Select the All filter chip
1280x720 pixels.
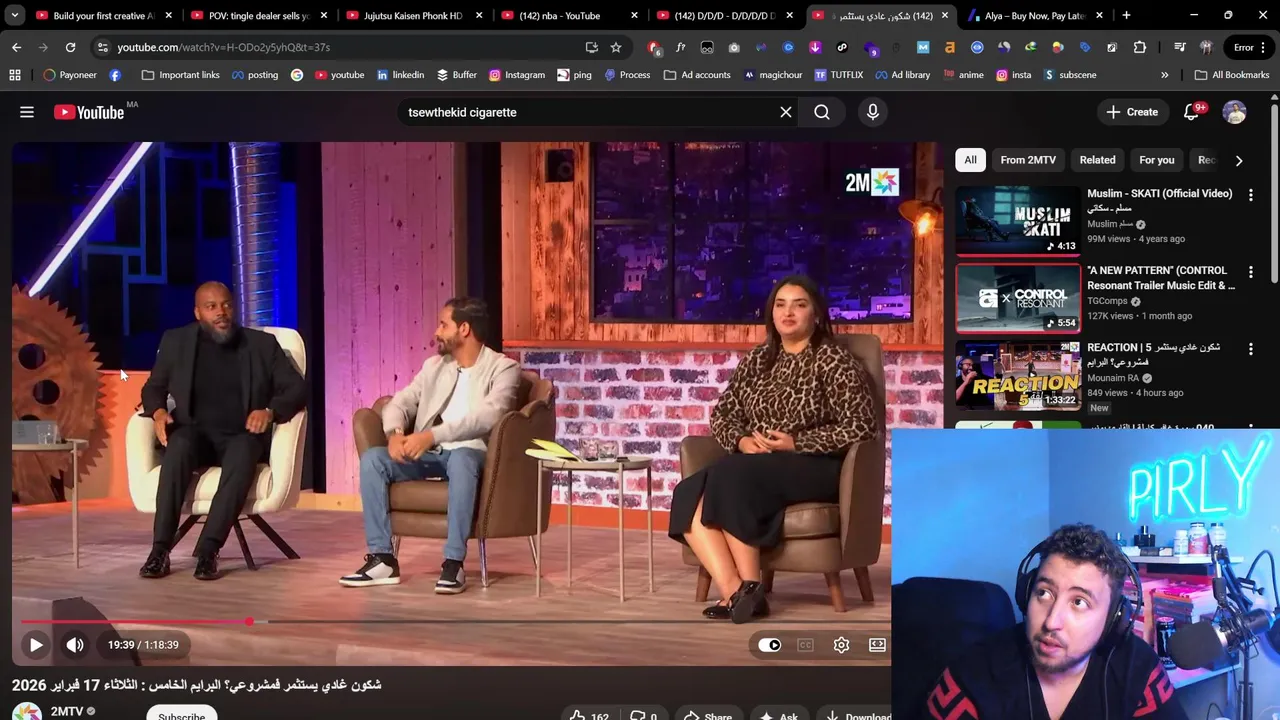click(x=970, y=160)
